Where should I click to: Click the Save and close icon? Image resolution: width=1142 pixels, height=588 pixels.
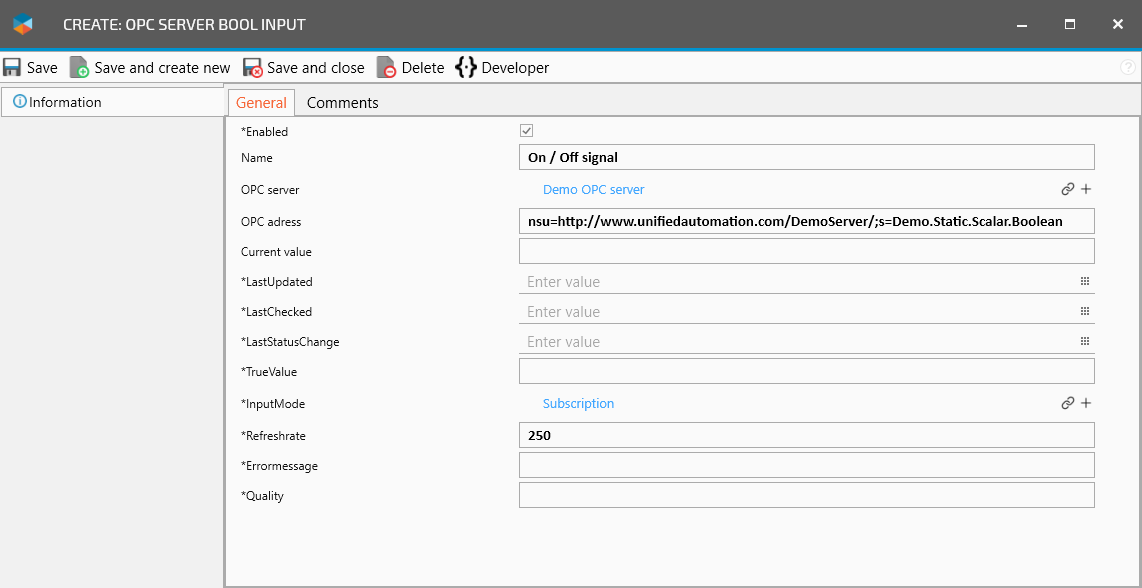[253, 68]
